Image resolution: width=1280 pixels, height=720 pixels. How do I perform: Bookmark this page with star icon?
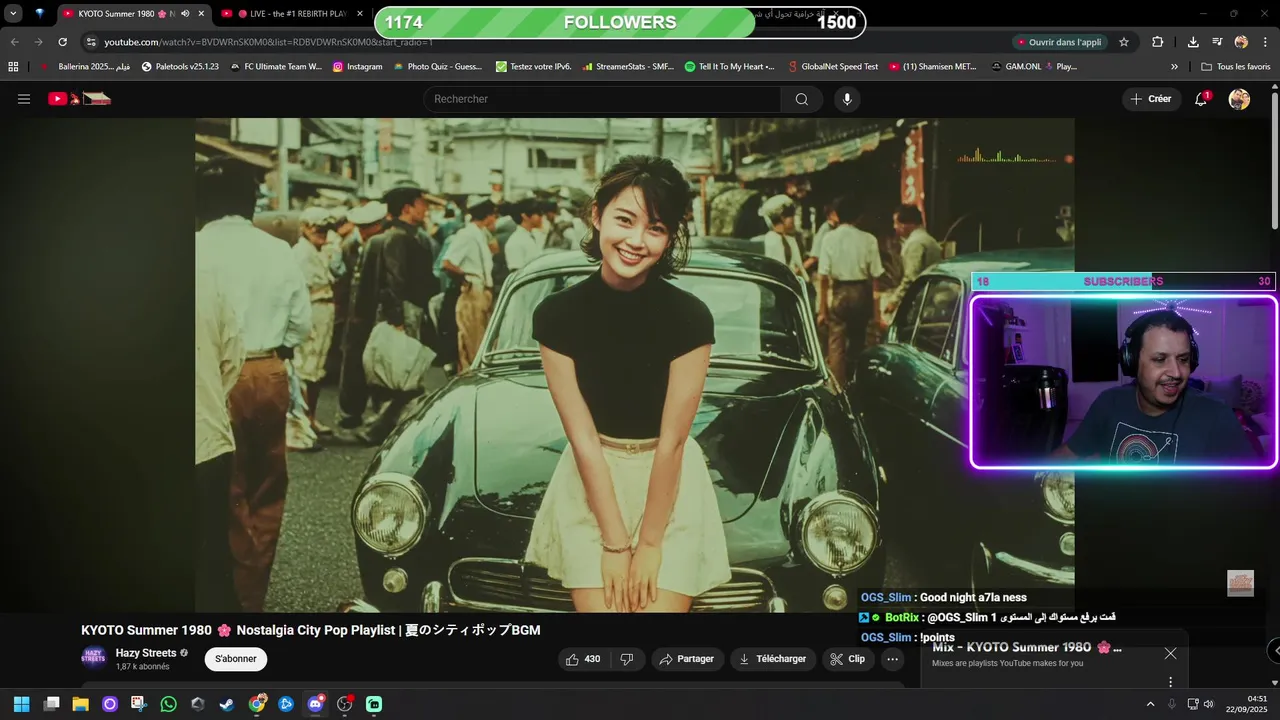[1124, 42]
